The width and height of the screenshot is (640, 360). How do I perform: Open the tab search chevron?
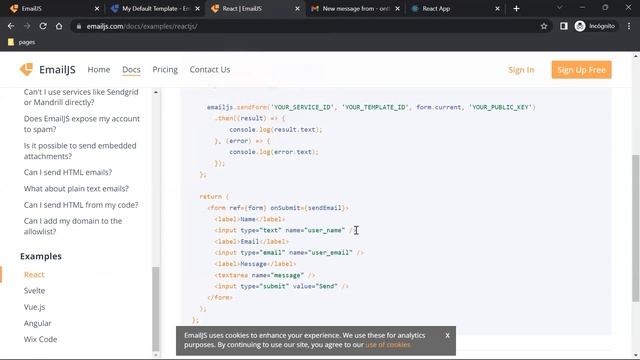tap(560, 8)
